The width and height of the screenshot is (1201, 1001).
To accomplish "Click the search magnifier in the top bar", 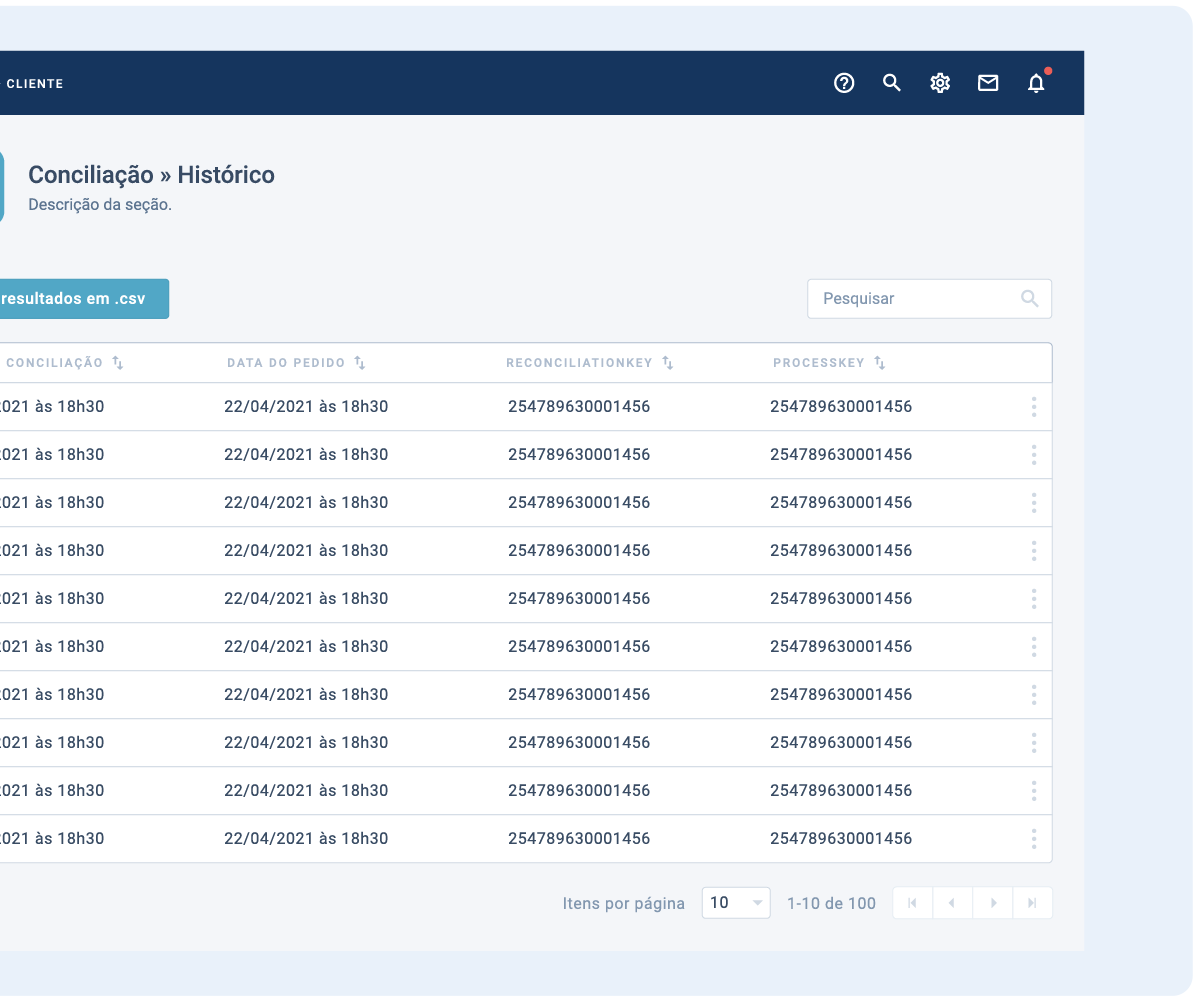I will 892,83.
